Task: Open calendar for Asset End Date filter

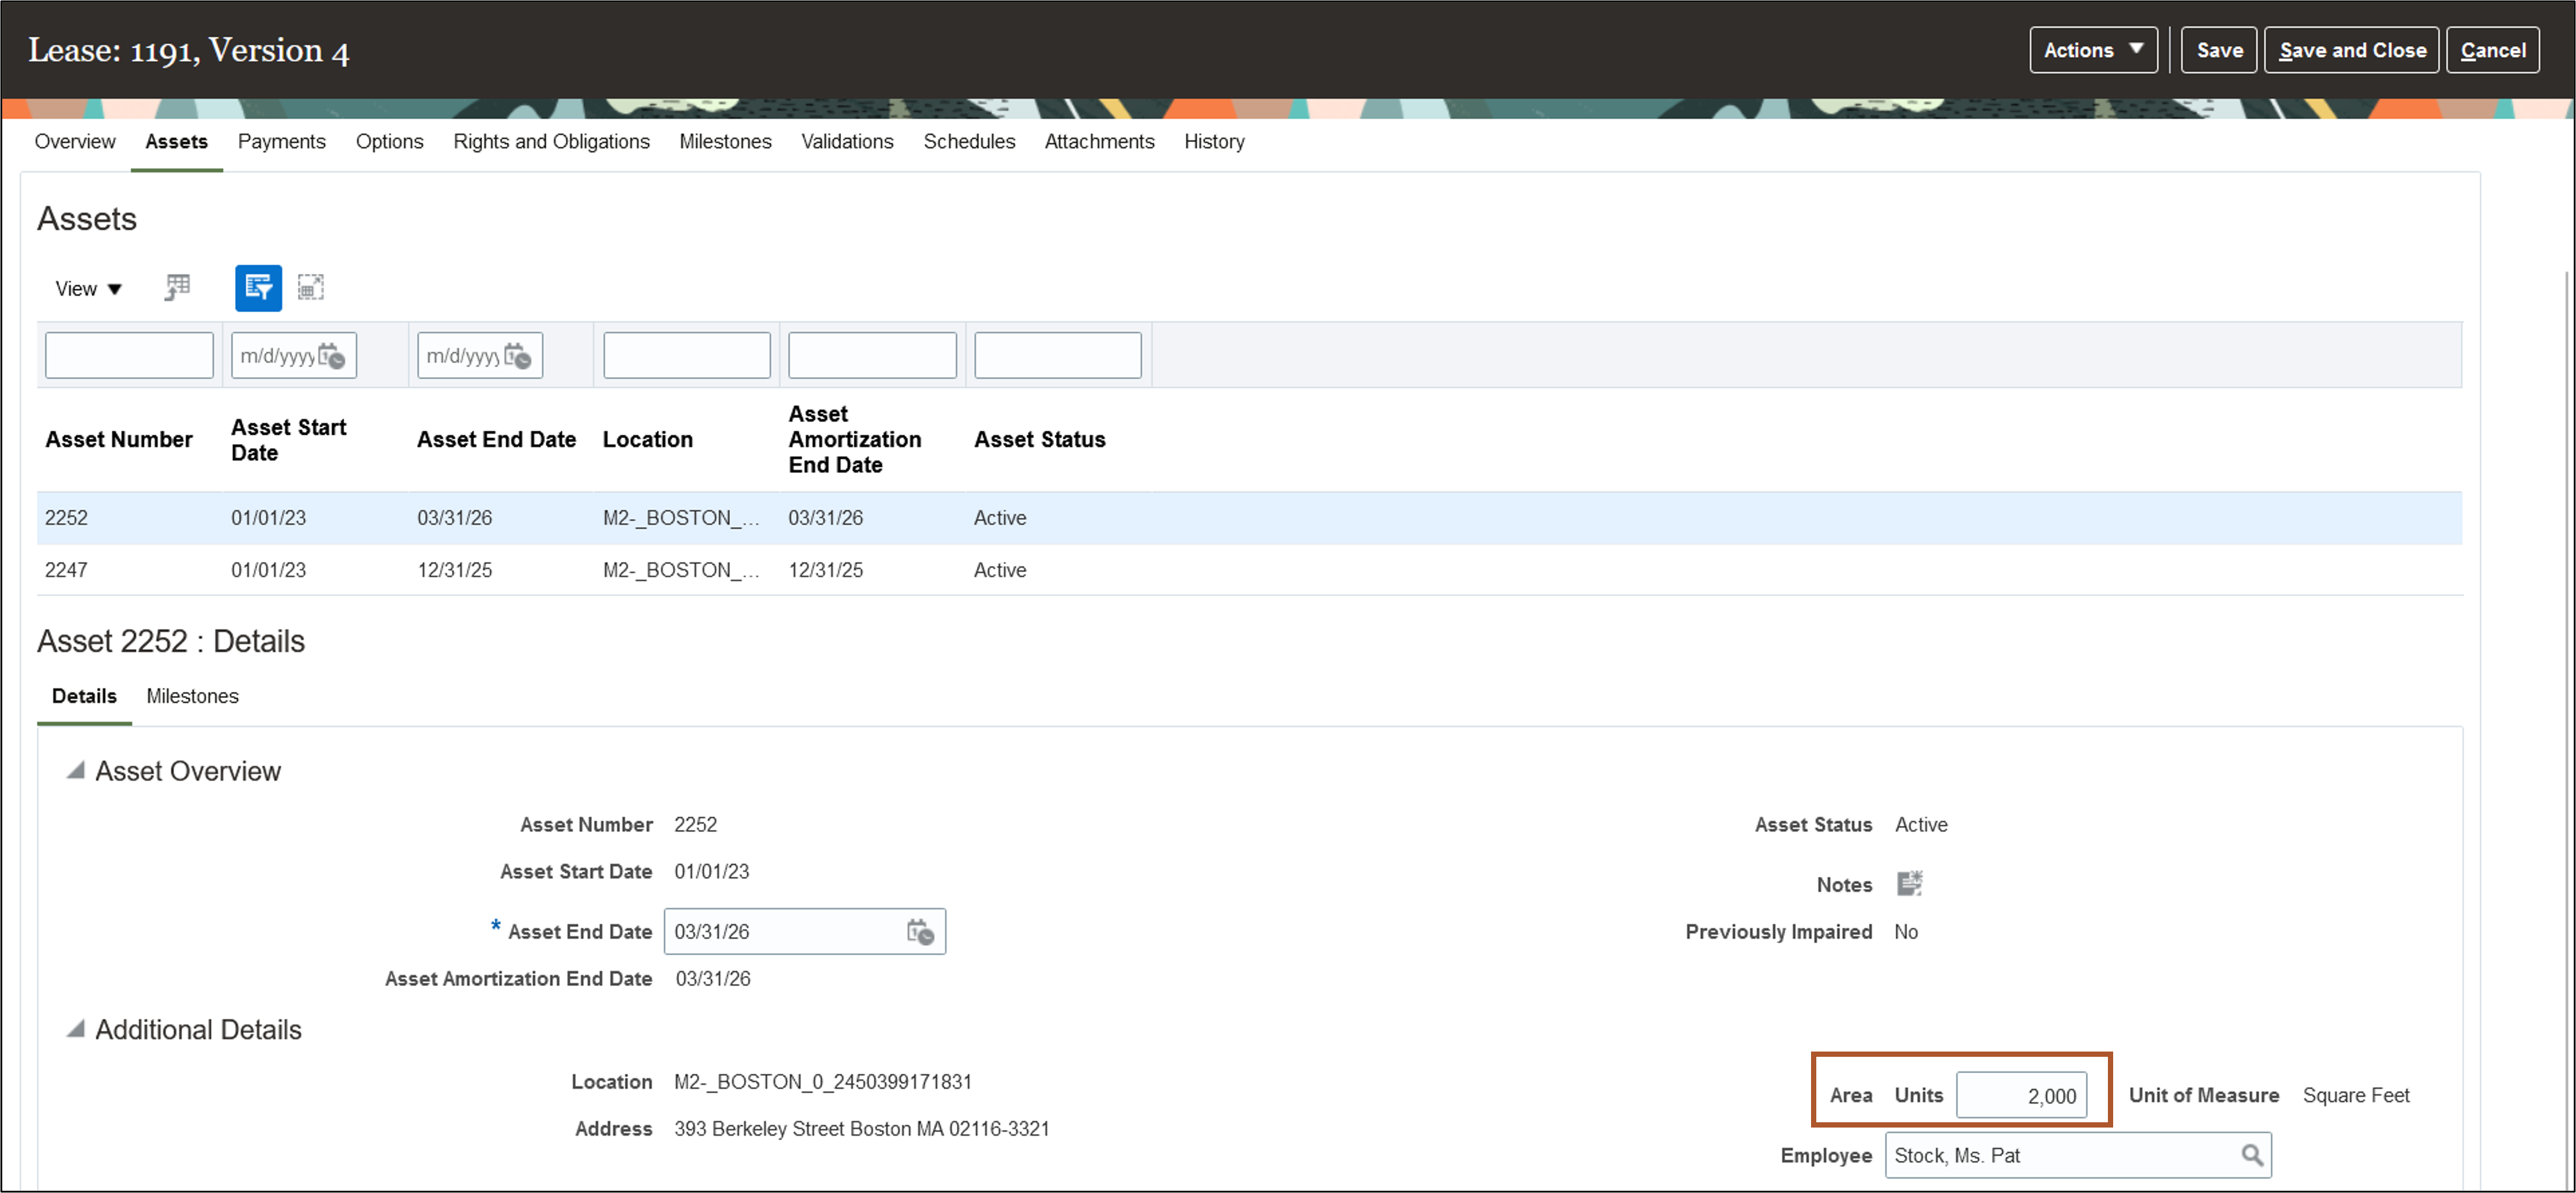Action: pyautogui.click(x=518, y=356)
